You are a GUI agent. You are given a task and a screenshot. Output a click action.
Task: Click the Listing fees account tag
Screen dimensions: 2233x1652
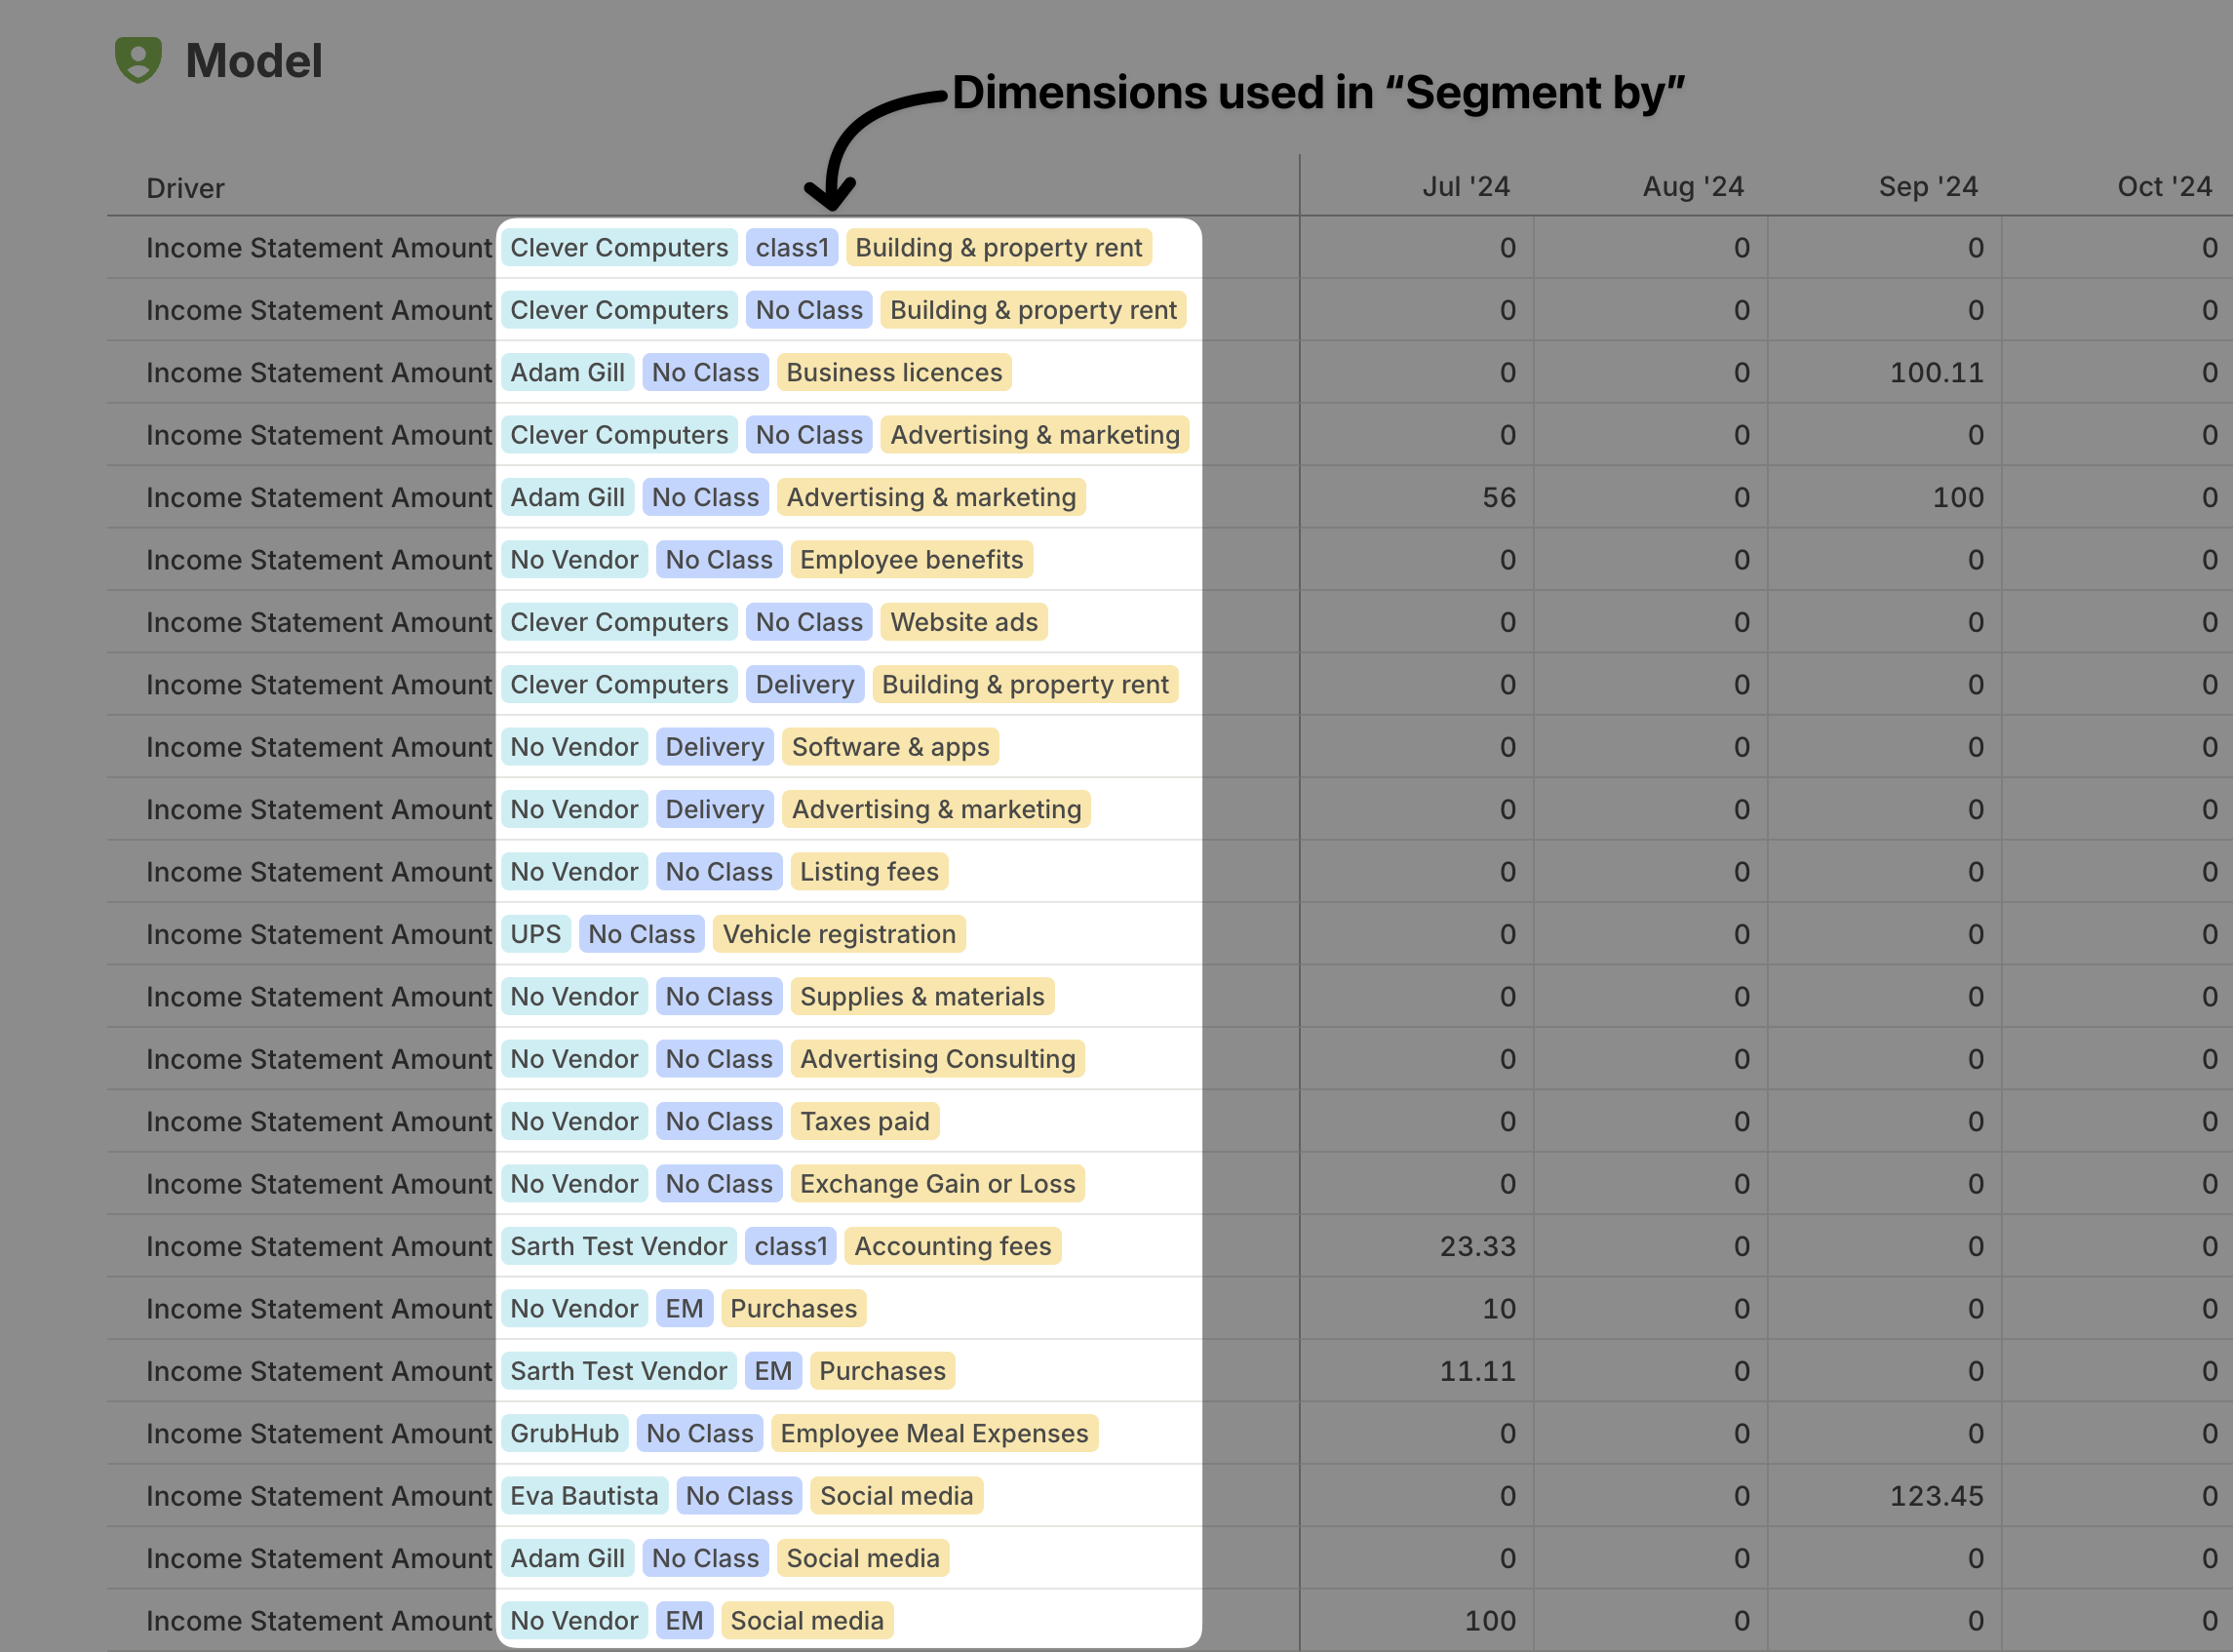tap(868, 872)
